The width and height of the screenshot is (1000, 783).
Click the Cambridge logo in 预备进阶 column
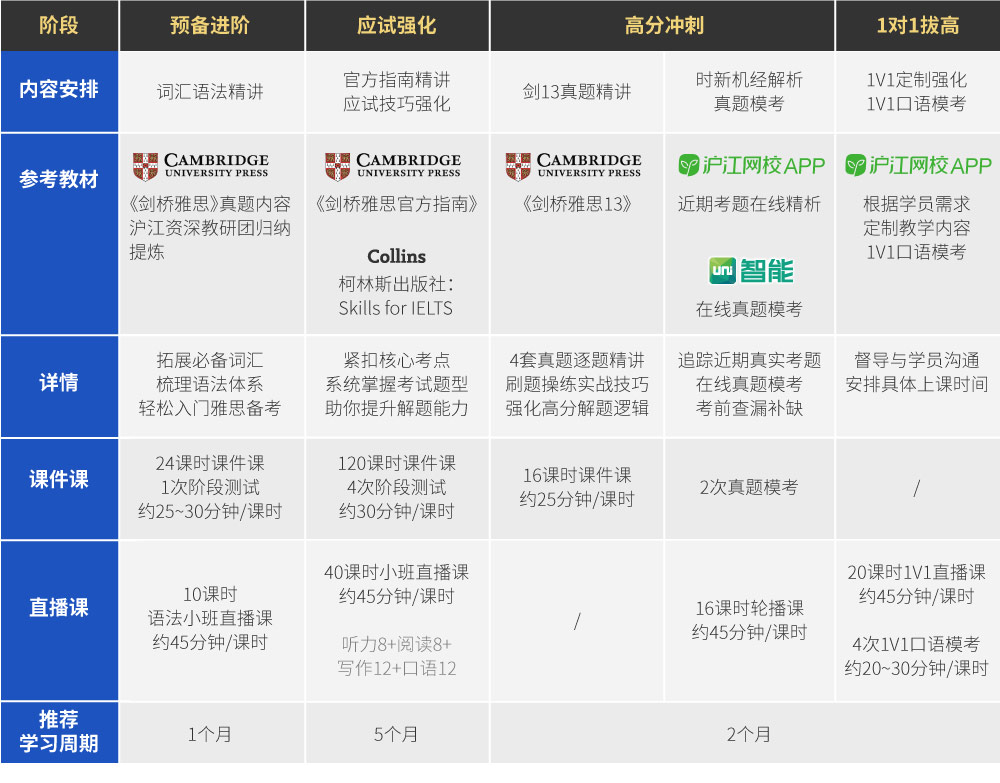click(200, 166)
